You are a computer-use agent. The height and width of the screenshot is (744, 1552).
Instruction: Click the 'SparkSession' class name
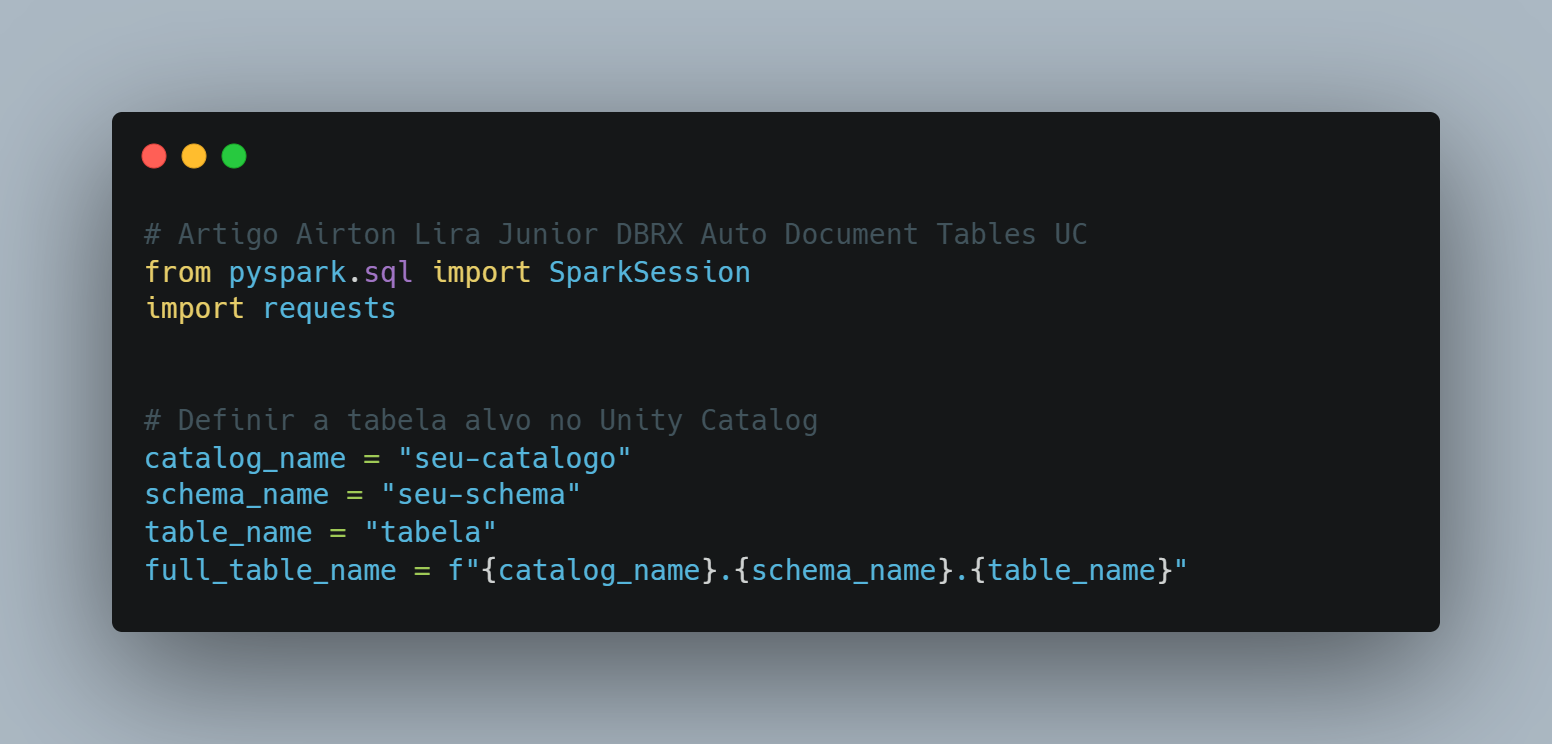pyautogui.click(x=649, y=273)
